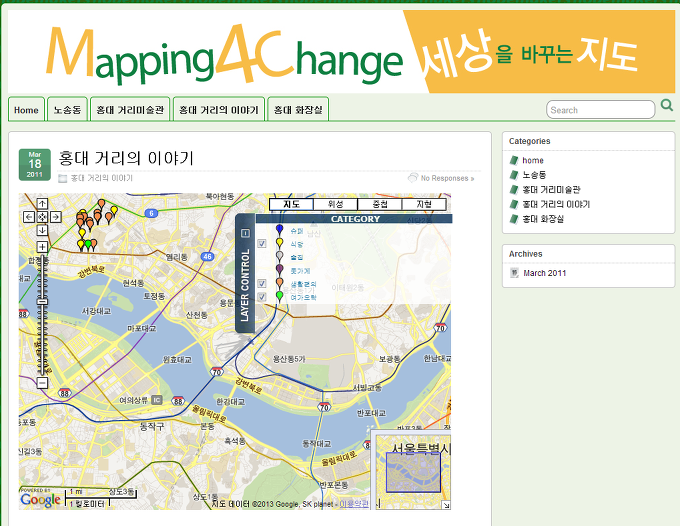Click in the Search input field
This screenshot has width=680, height=526.
tap(600, 110)
